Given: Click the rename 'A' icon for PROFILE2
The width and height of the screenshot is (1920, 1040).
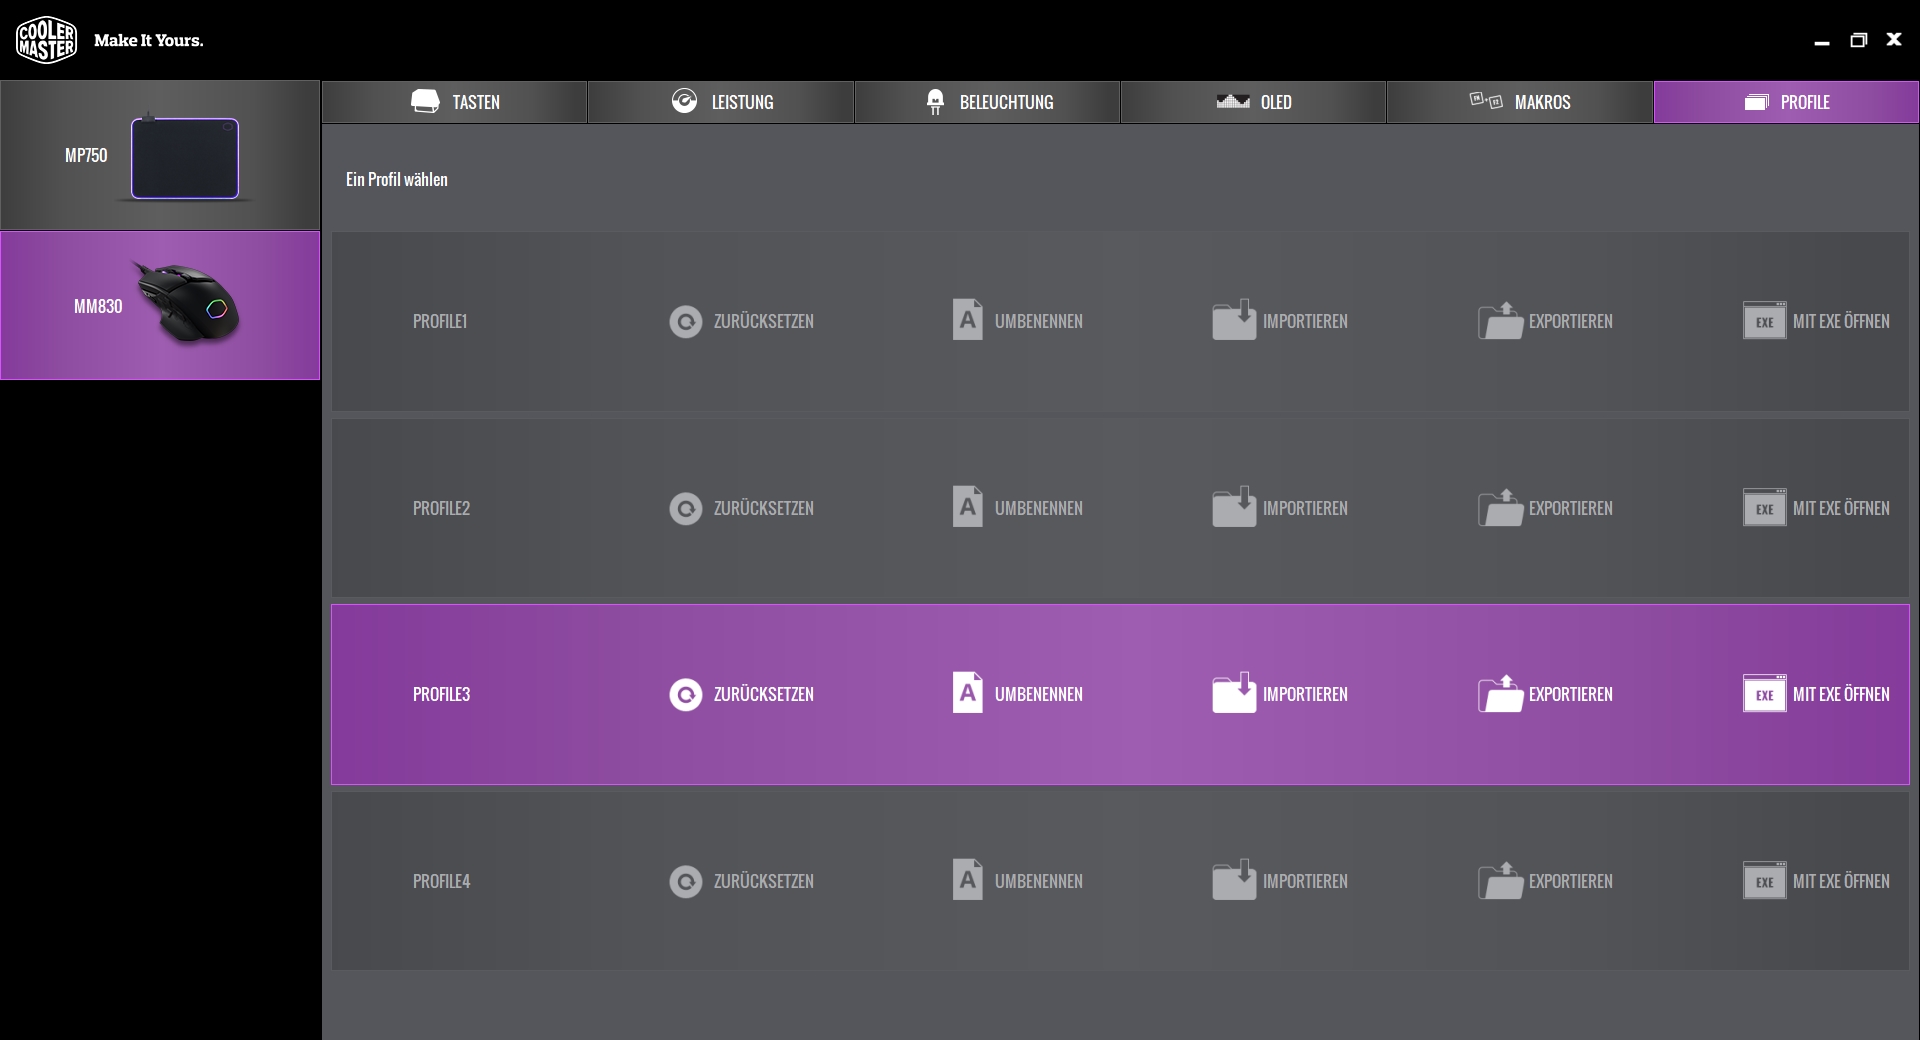Looking at the screenshot, I should (x=967, y=507).
